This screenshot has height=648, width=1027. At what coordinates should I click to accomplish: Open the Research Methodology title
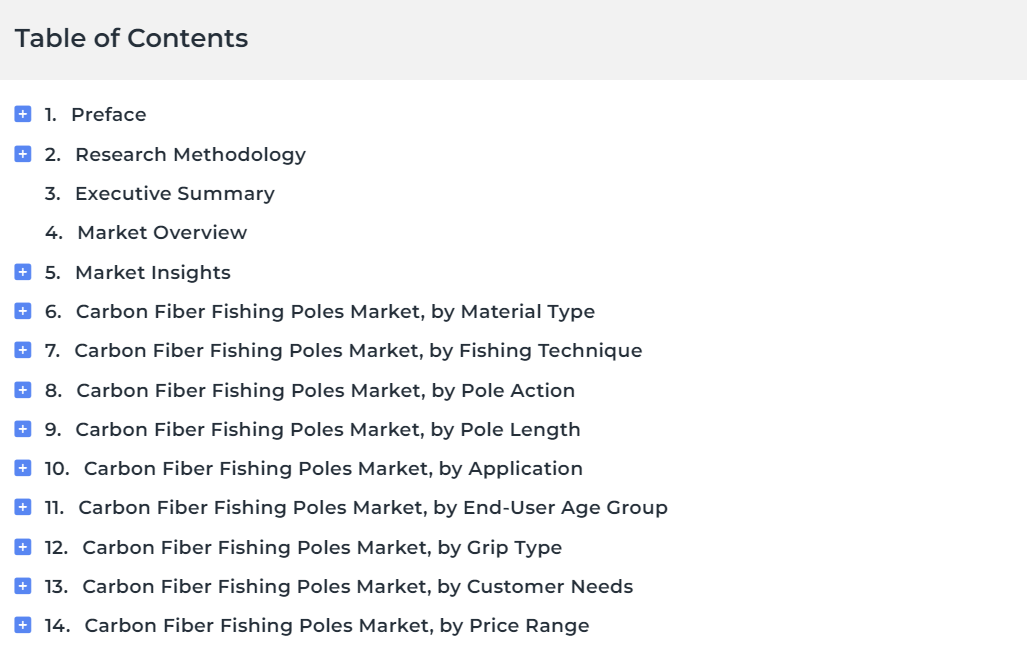[x=191, y=155]
